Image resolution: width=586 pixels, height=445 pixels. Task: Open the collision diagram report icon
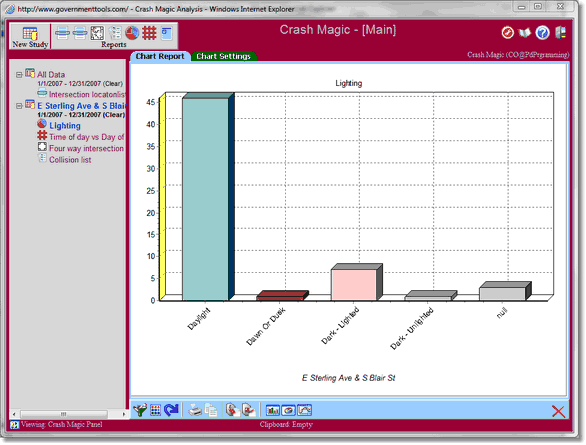pyautogui.click(x=97, y=33)
